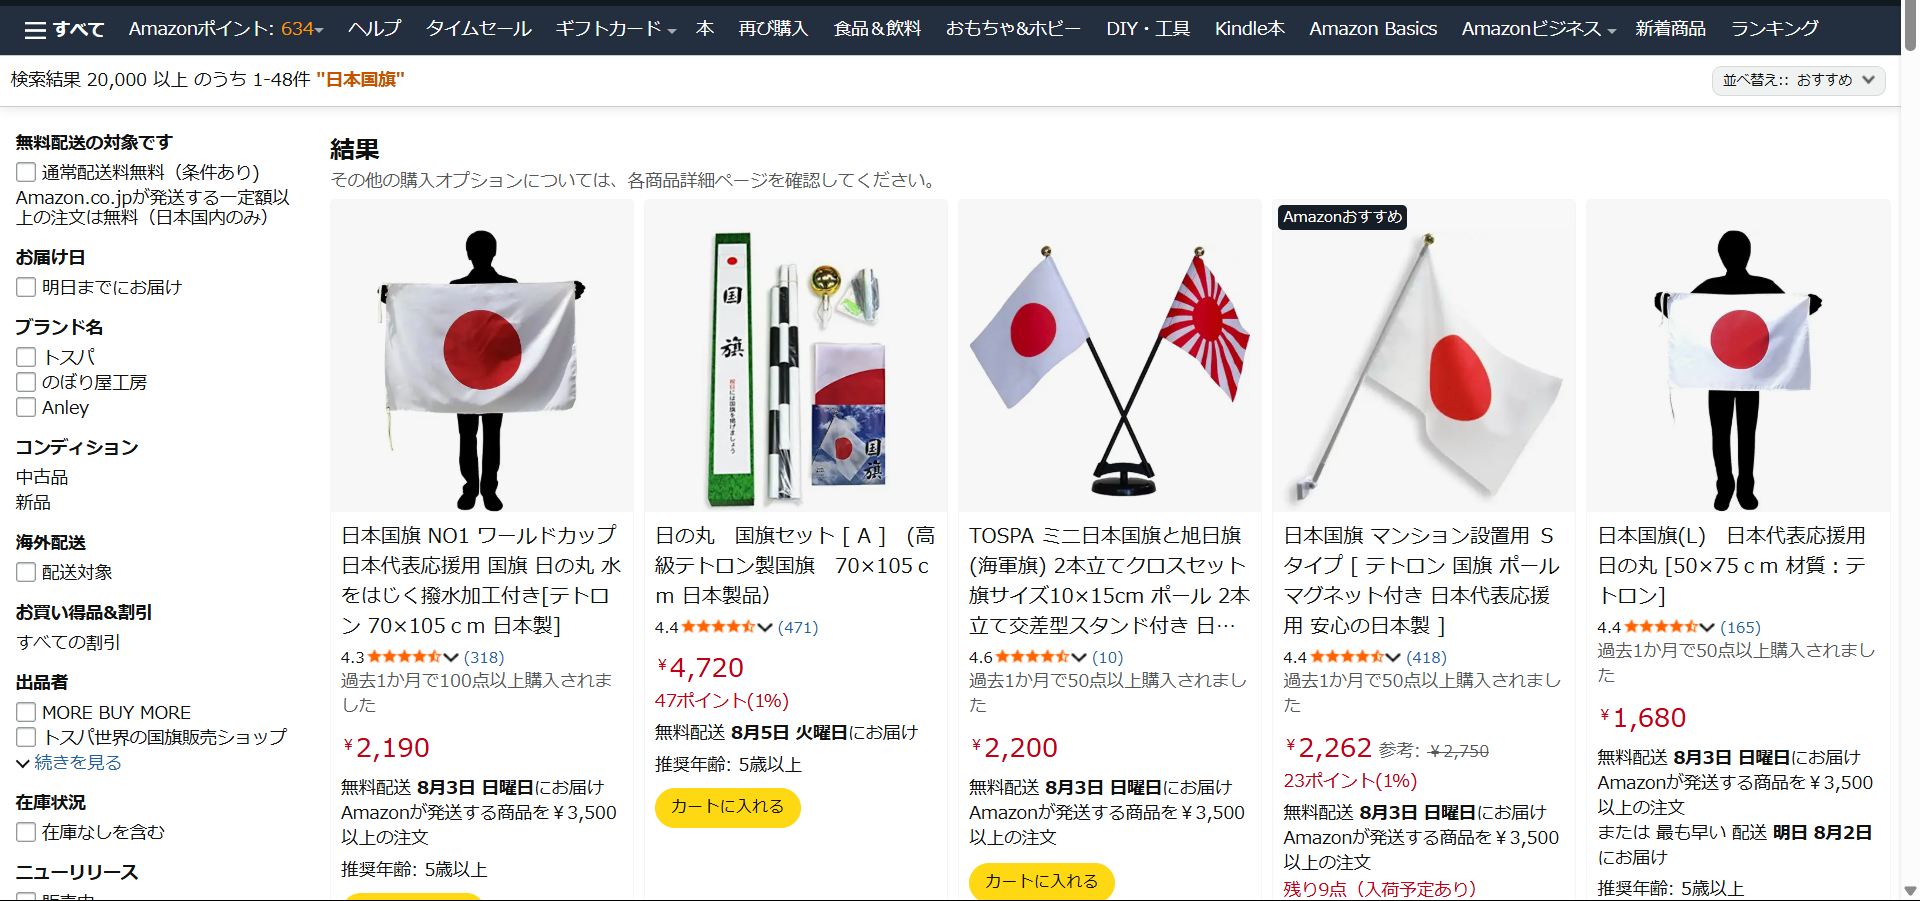Viewport: 1920px width, 901px height.
Task: Click star rating of 日の丸 国旗セット
Action: point(713,627)
